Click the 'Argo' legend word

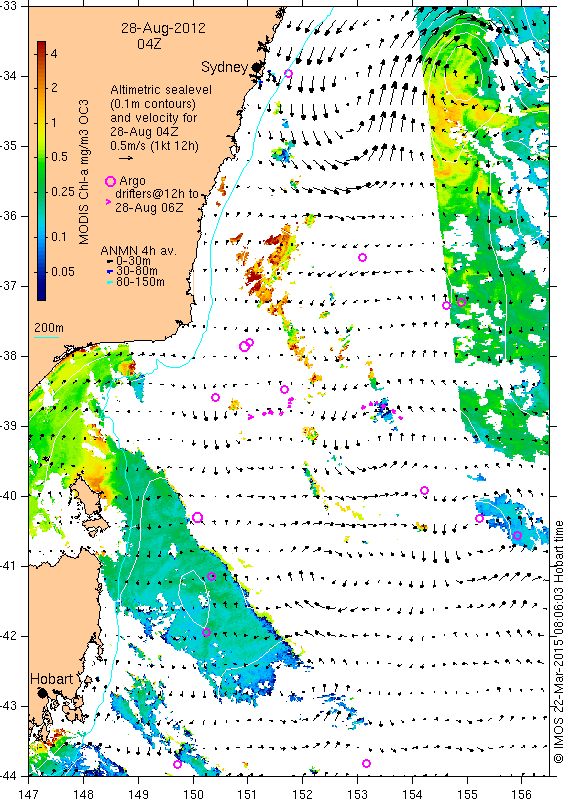click(132, 181)
